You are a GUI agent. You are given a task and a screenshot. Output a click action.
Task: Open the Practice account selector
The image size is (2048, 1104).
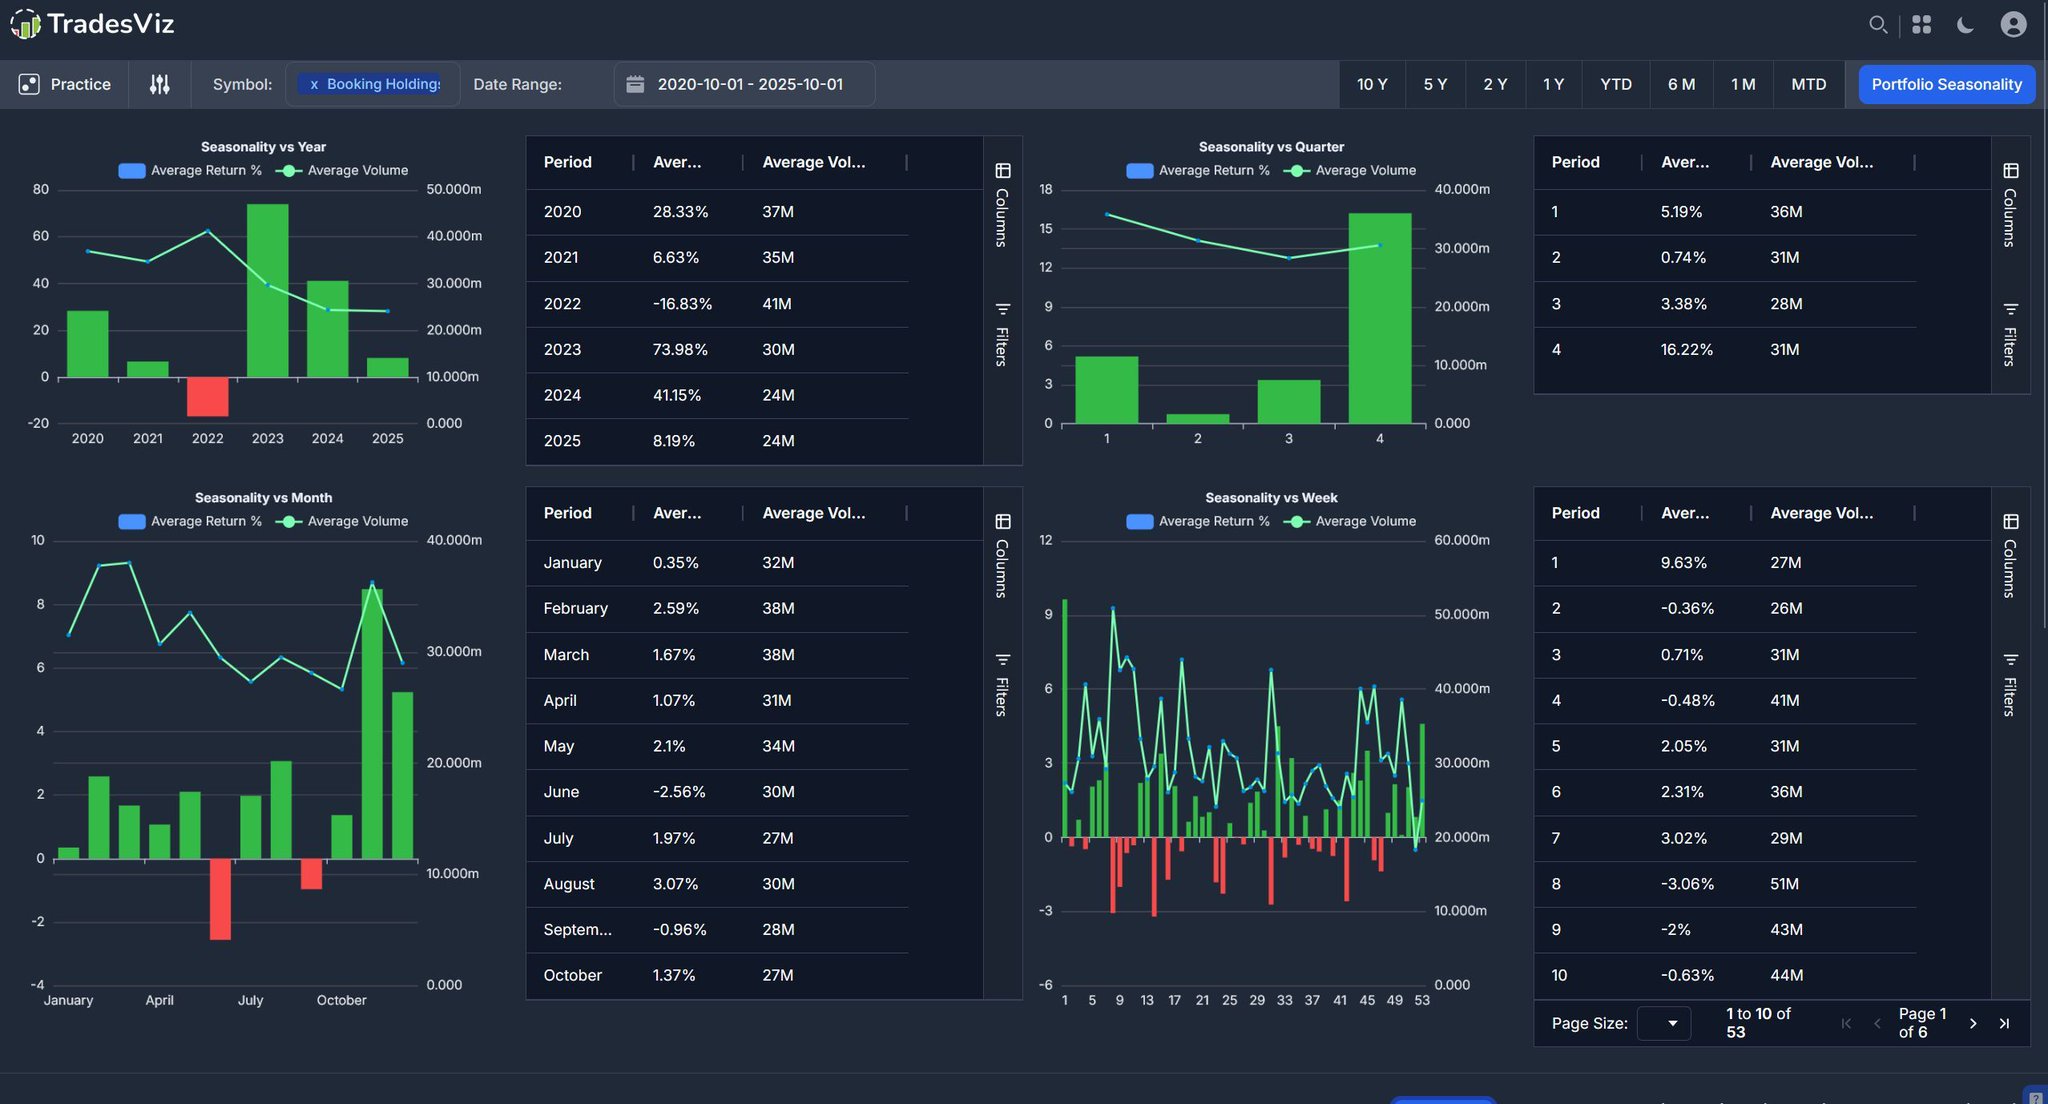pyautogui.click(x=65, y=84)
